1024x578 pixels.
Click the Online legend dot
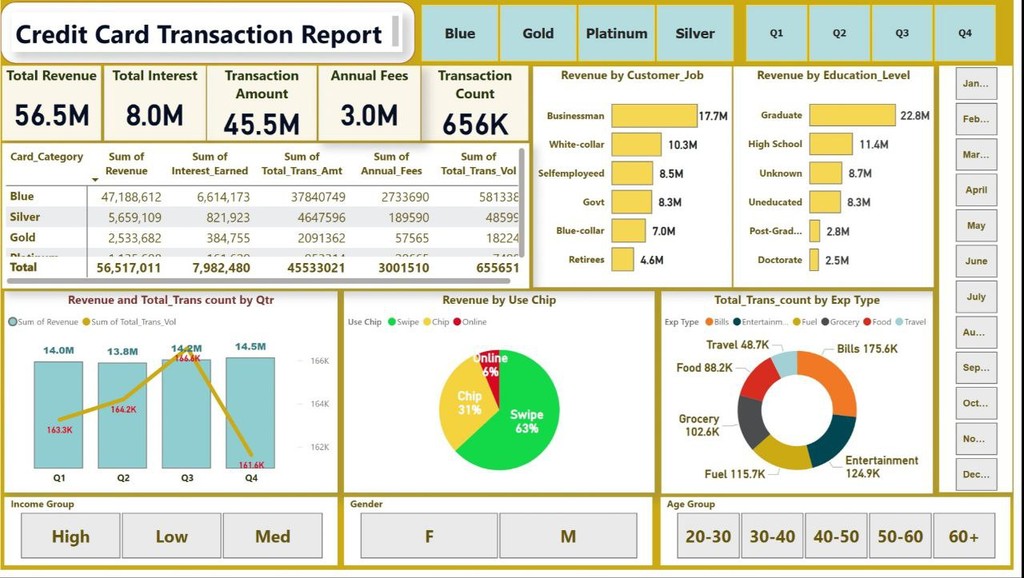[457, 322]
